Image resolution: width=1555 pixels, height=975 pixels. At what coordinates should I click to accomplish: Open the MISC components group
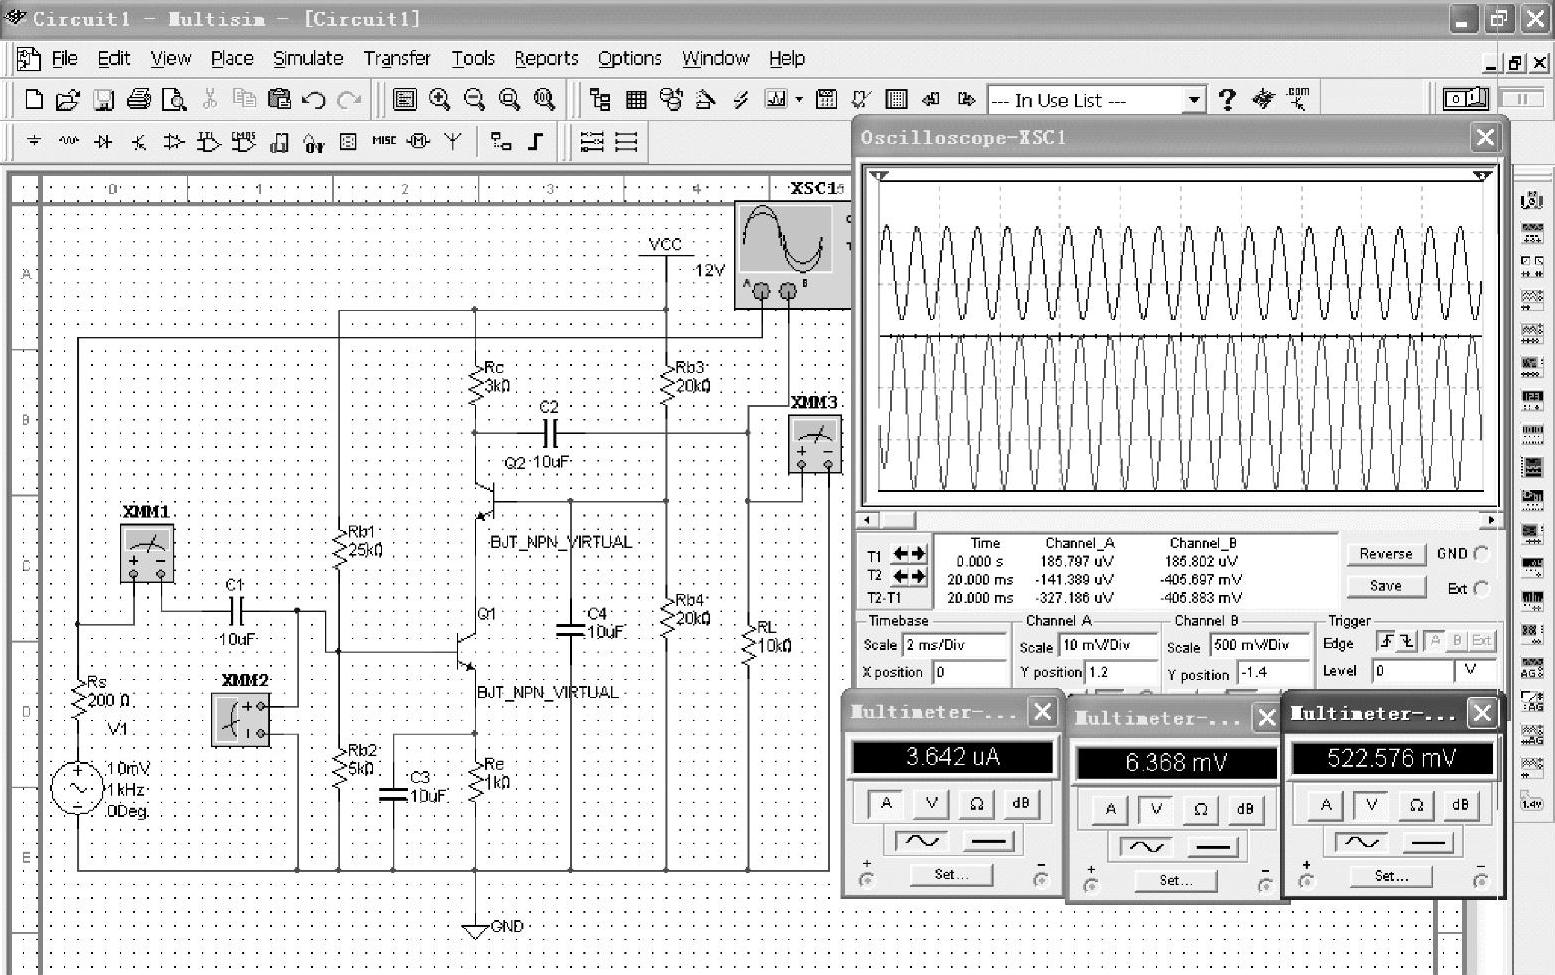(x=384, y=141)
